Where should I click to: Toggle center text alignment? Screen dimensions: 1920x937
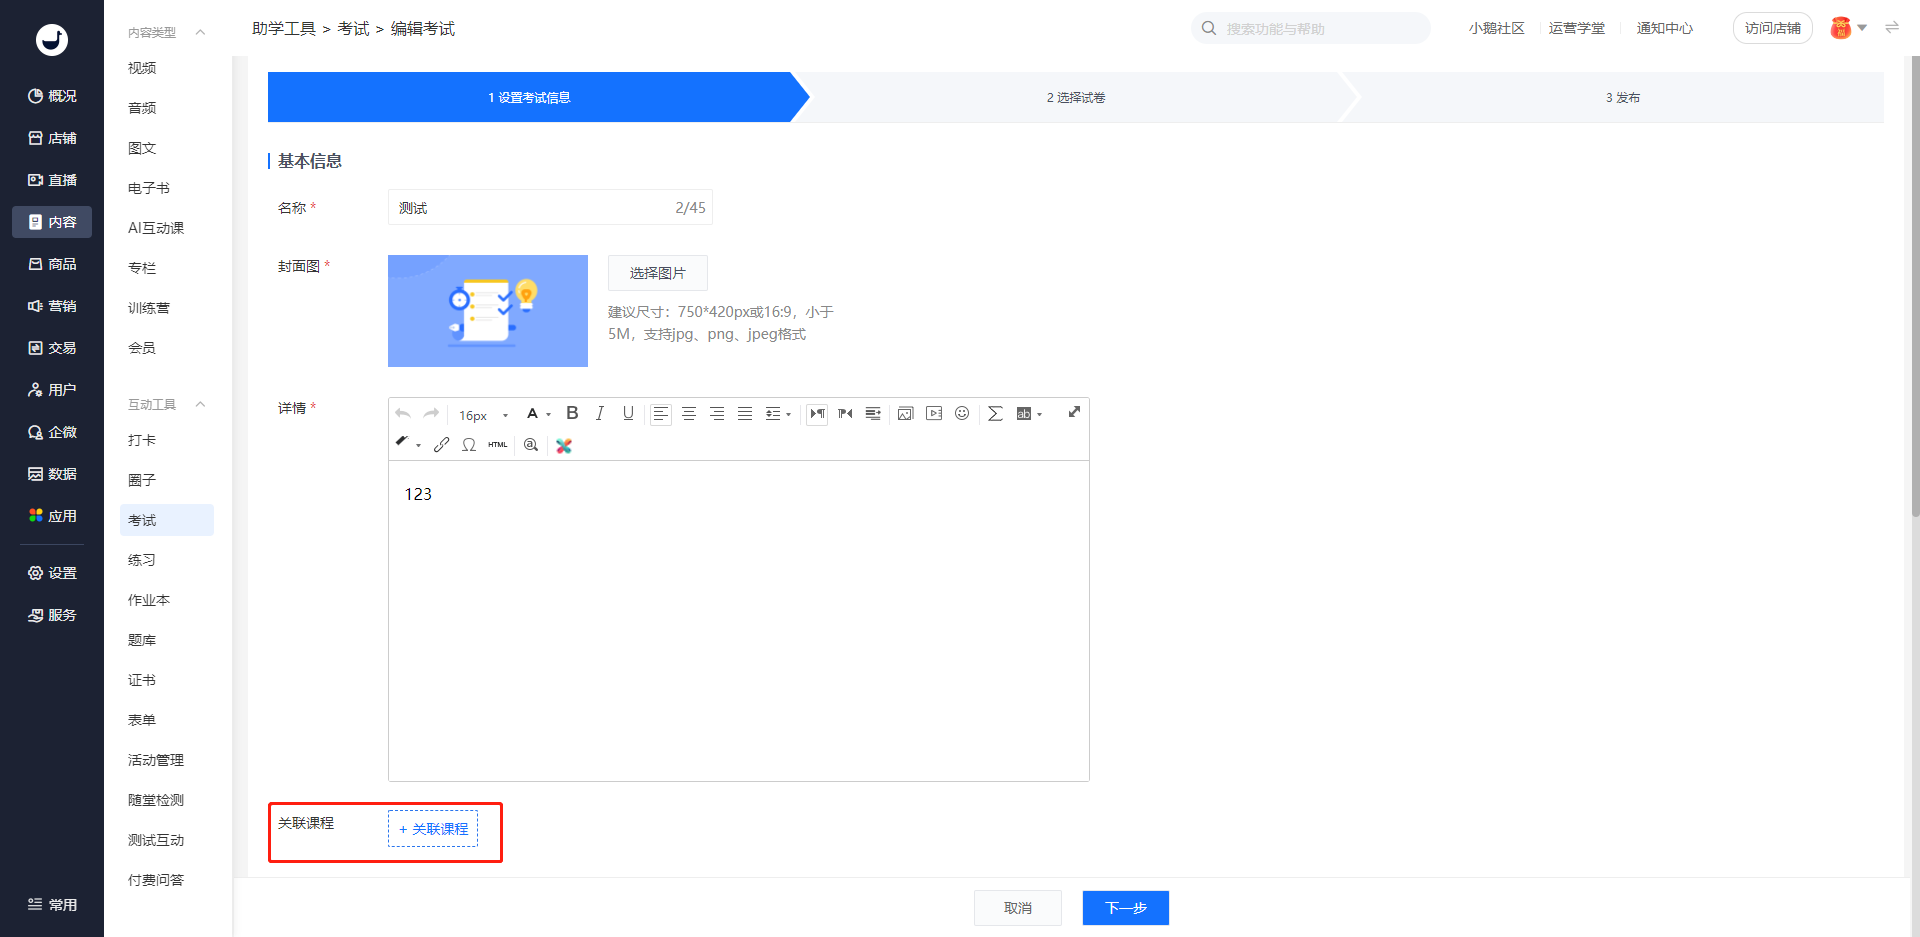click(689, 413)
